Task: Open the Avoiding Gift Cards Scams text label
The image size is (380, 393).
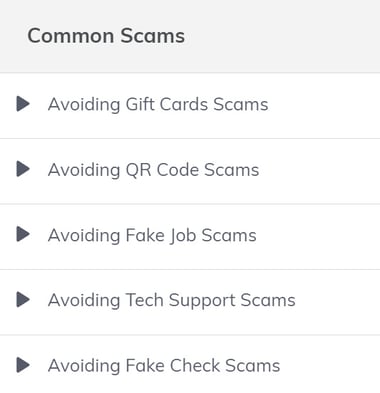Action: [x=158, y=104]
